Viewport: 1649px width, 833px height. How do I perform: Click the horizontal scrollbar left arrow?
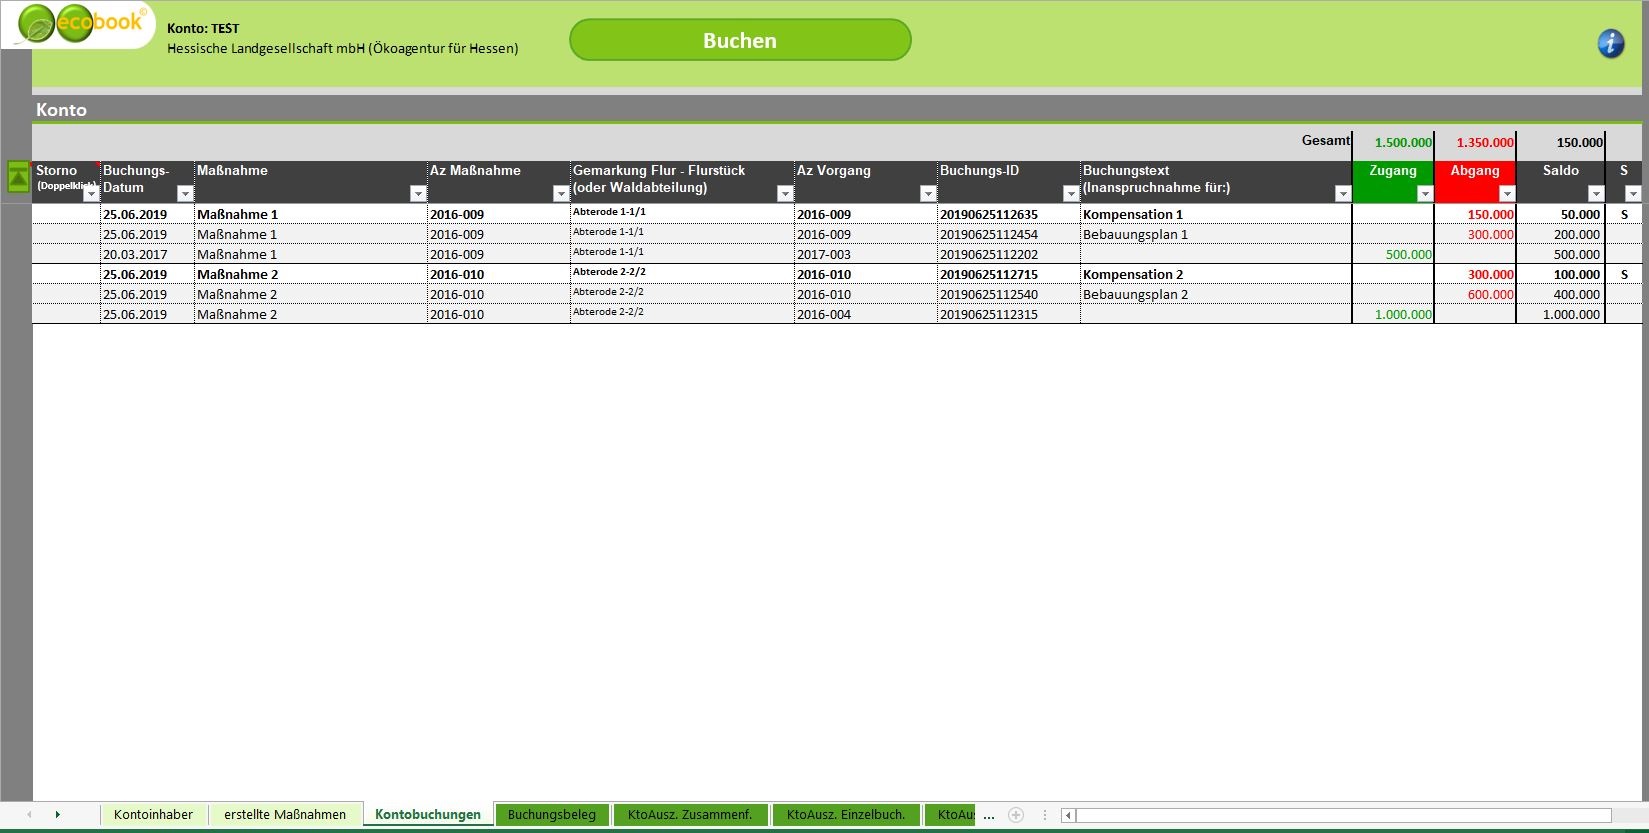pyautogui.click(x=1068, y=815)
